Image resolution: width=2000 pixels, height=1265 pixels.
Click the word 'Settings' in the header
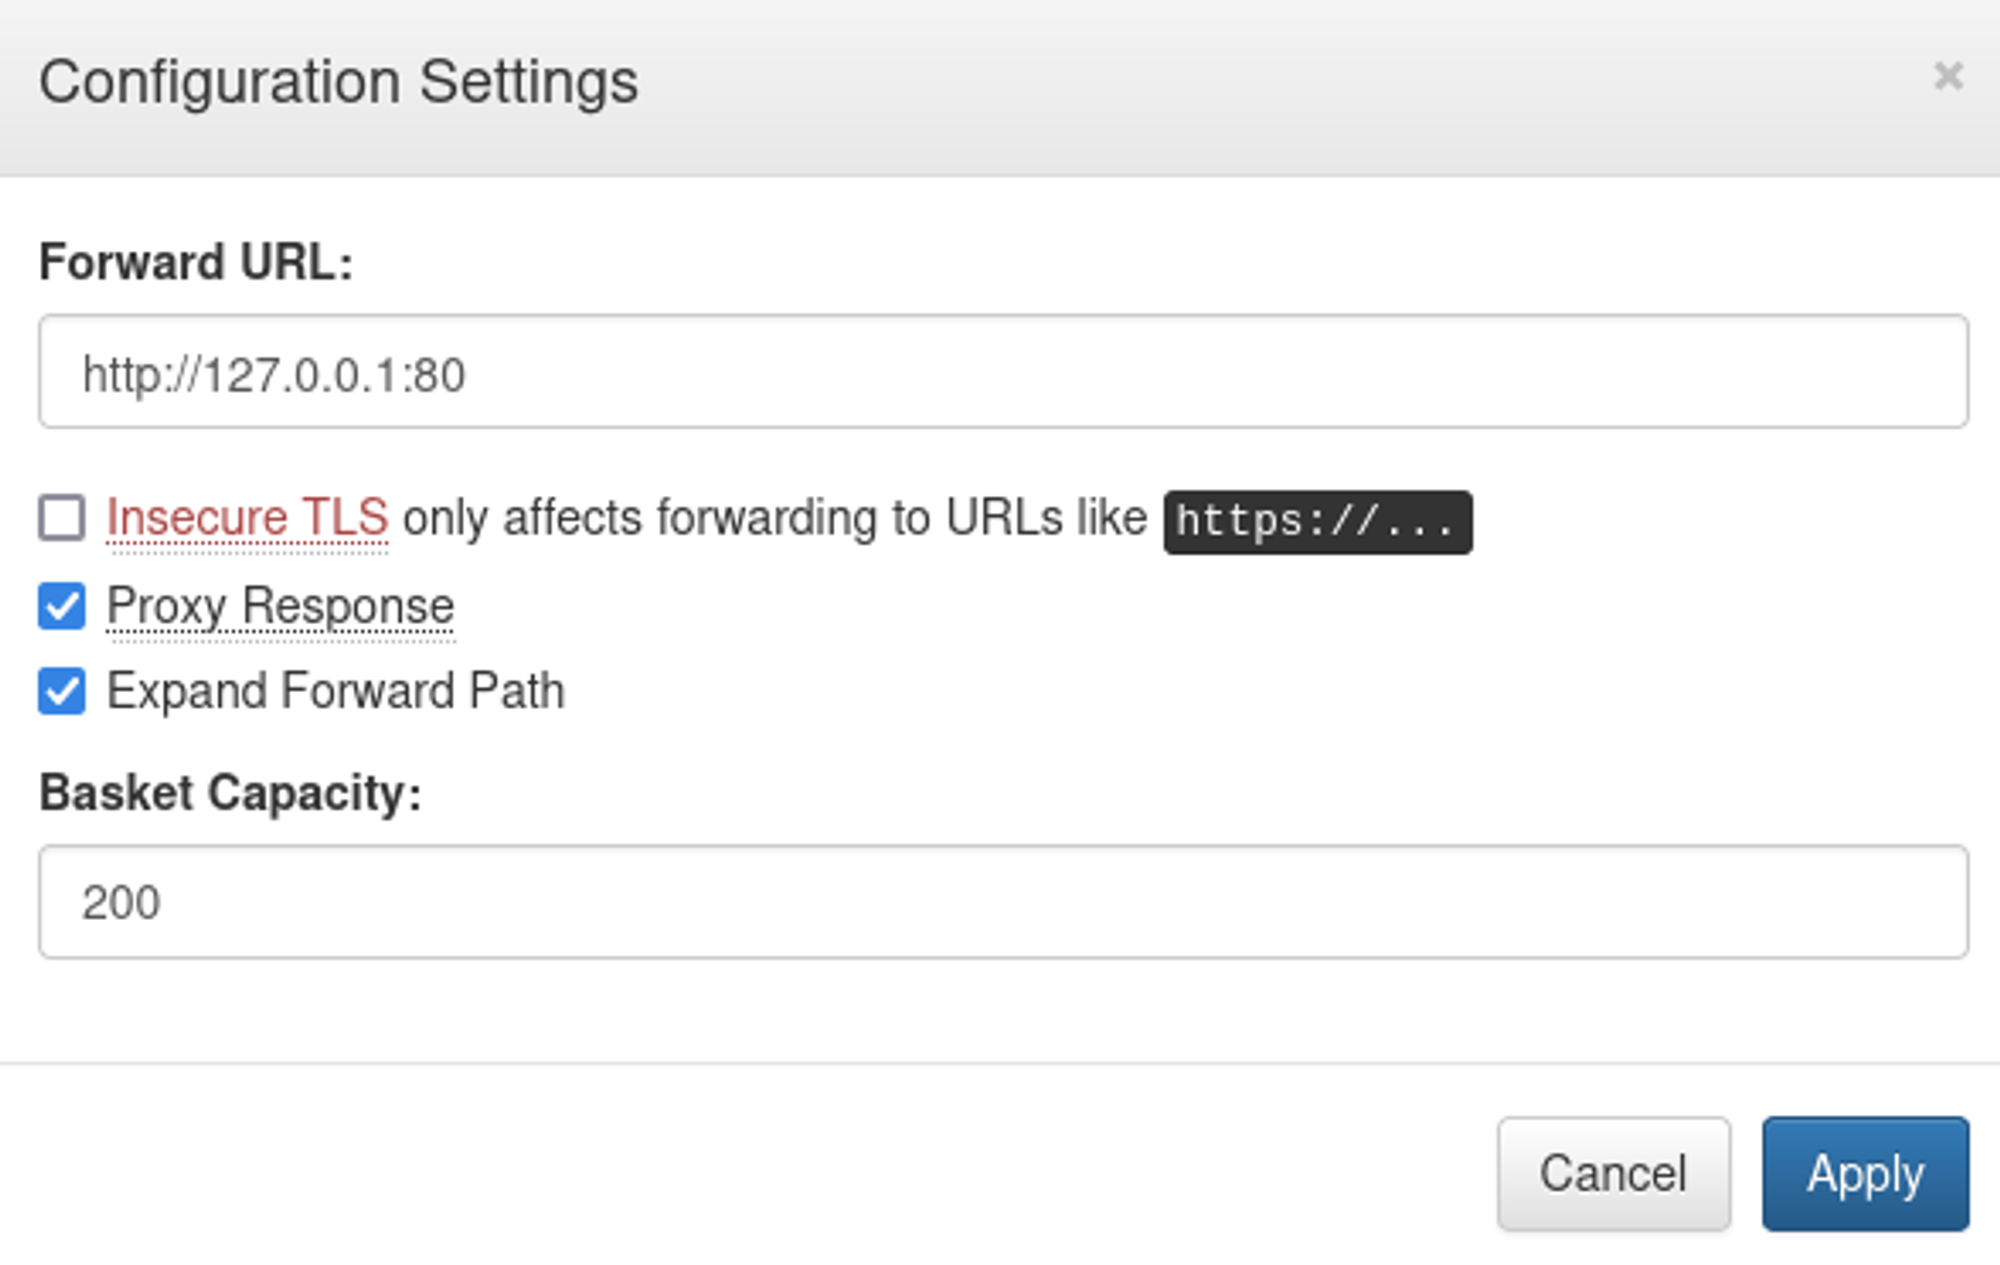click(x=528, y=82)
